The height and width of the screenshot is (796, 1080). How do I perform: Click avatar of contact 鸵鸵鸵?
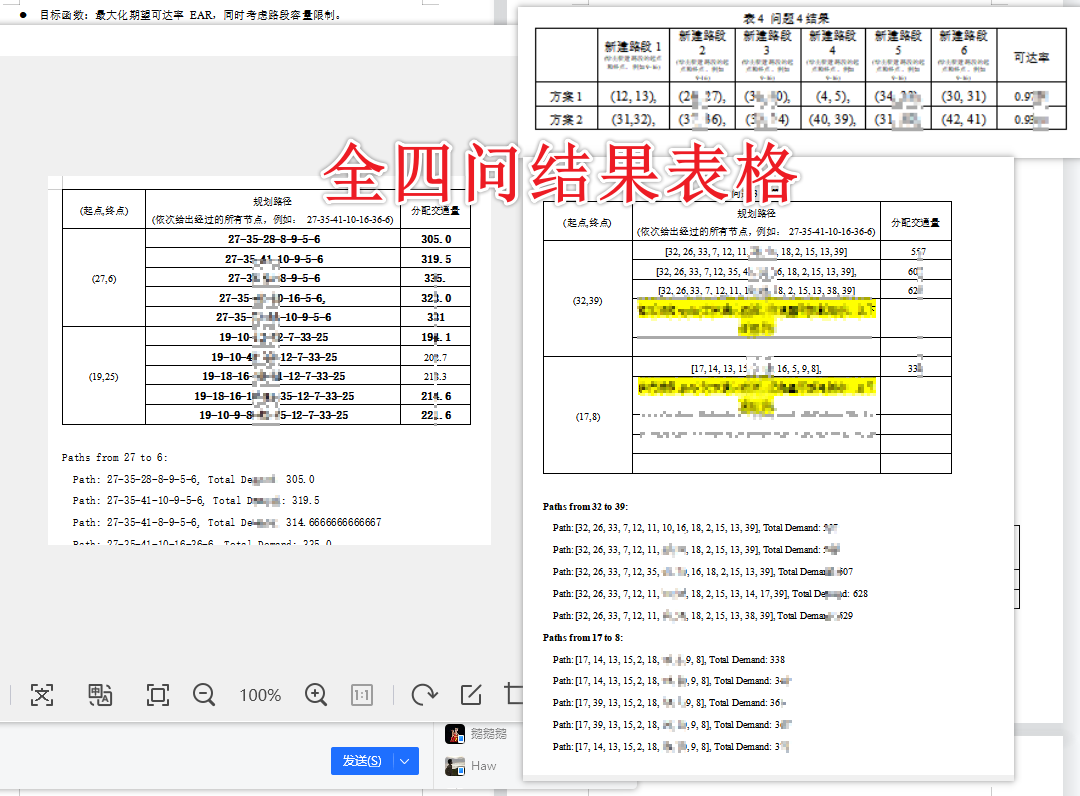[455, 734]
